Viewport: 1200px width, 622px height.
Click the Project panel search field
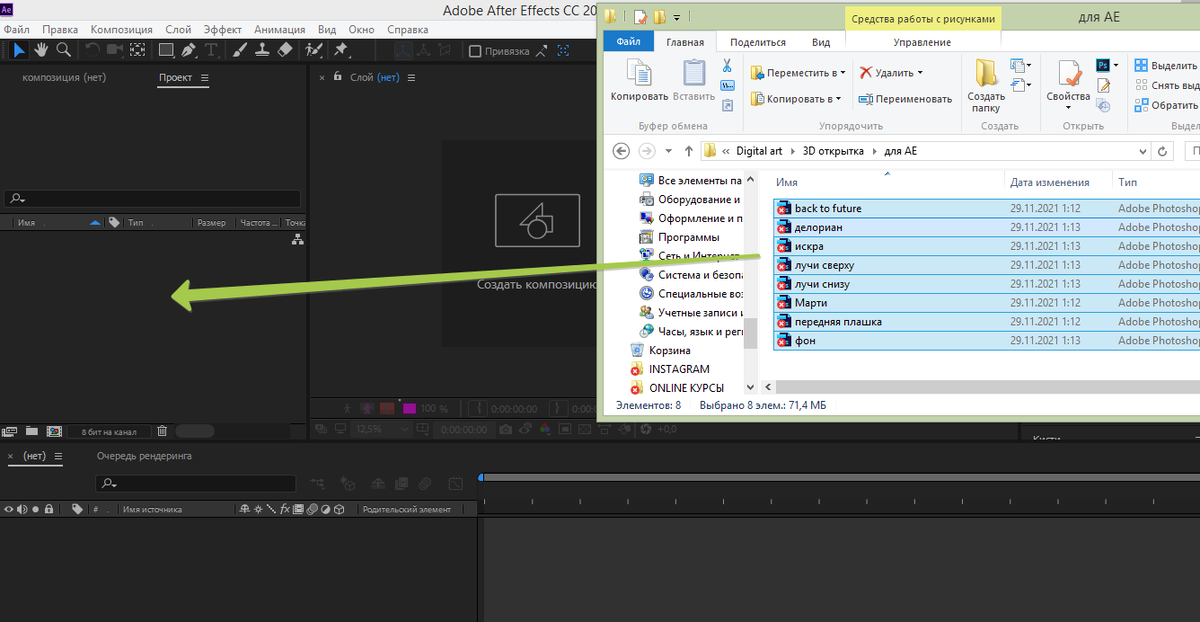[x=152, y=199]
